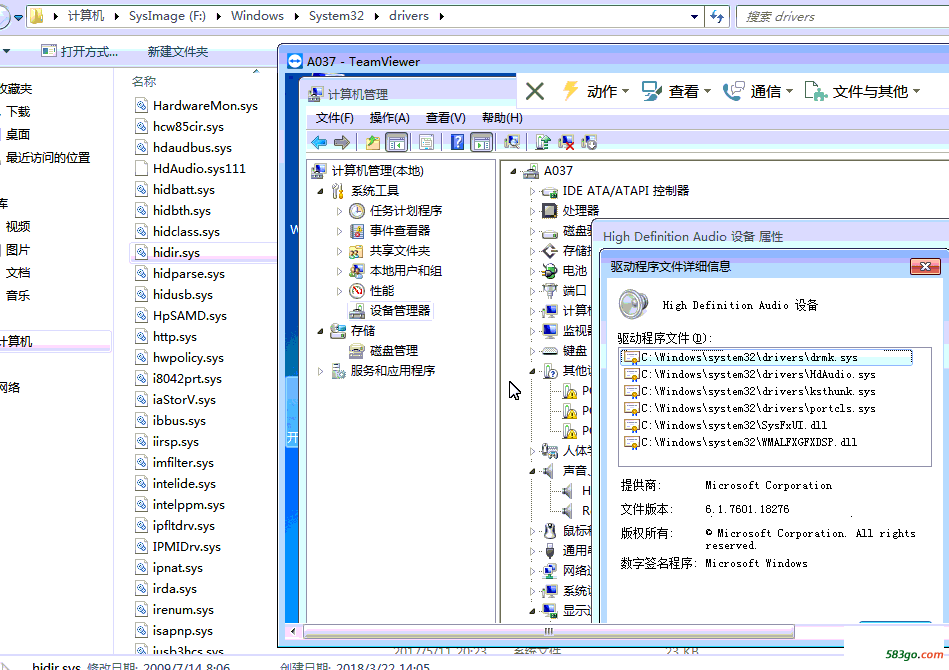Image resolution: width=949 pixels, height=670 pixels.
Task: Click Windows in the Explorer address bar
Action: point(257,16)
